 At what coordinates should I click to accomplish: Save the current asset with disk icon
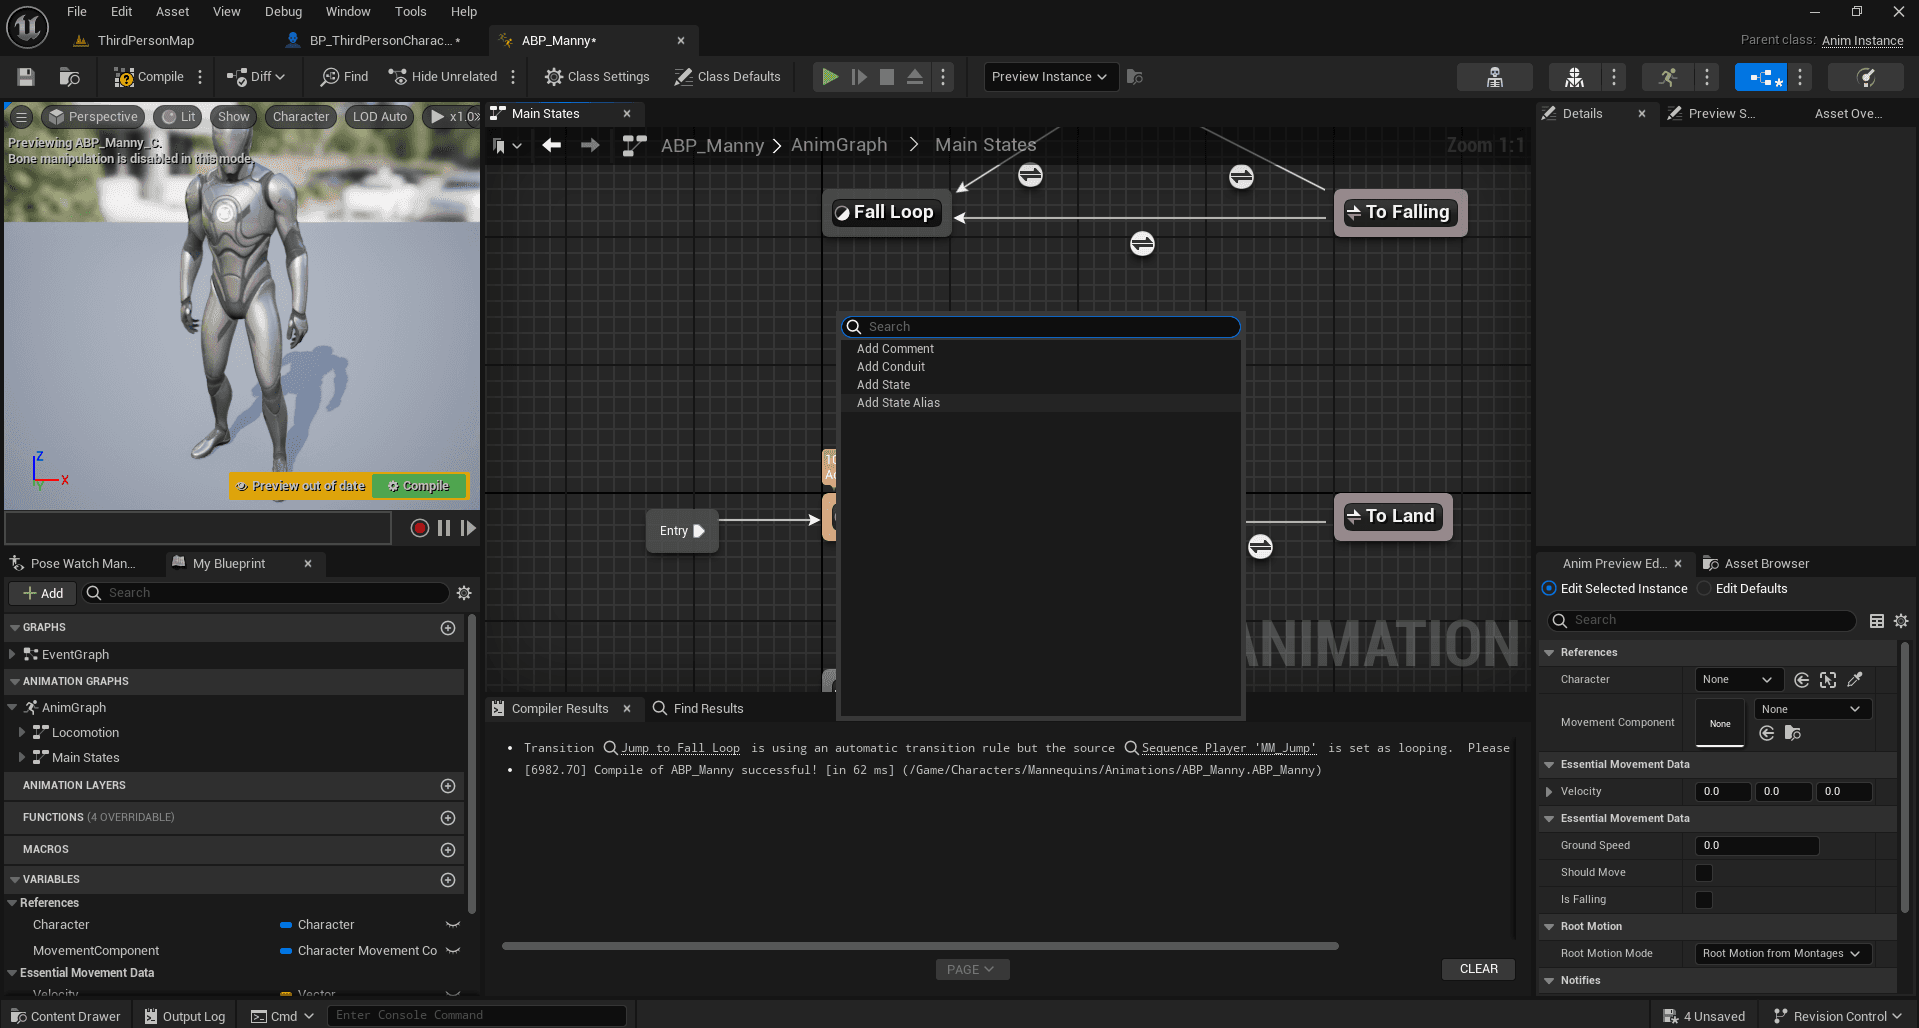26,77
